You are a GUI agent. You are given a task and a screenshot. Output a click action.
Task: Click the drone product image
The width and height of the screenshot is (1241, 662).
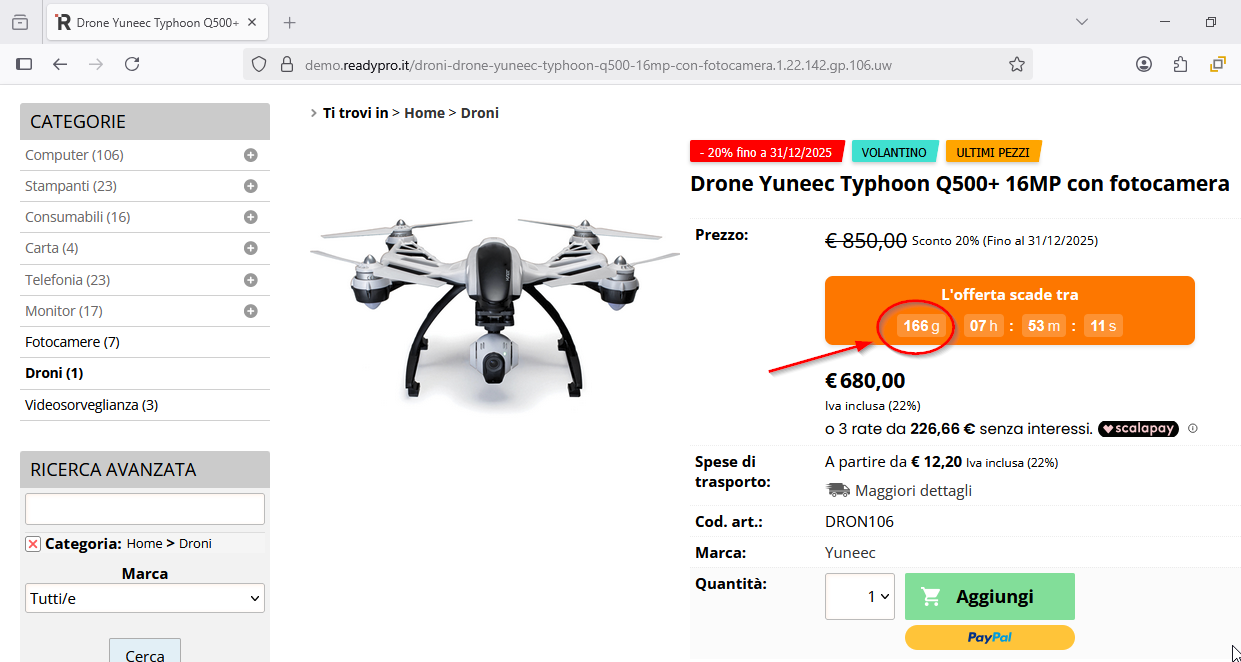pos(494,305)
